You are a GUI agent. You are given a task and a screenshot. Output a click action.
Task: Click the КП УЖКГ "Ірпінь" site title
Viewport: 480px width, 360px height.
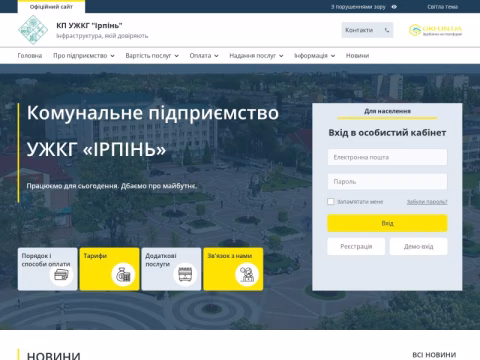pos(89,25)
